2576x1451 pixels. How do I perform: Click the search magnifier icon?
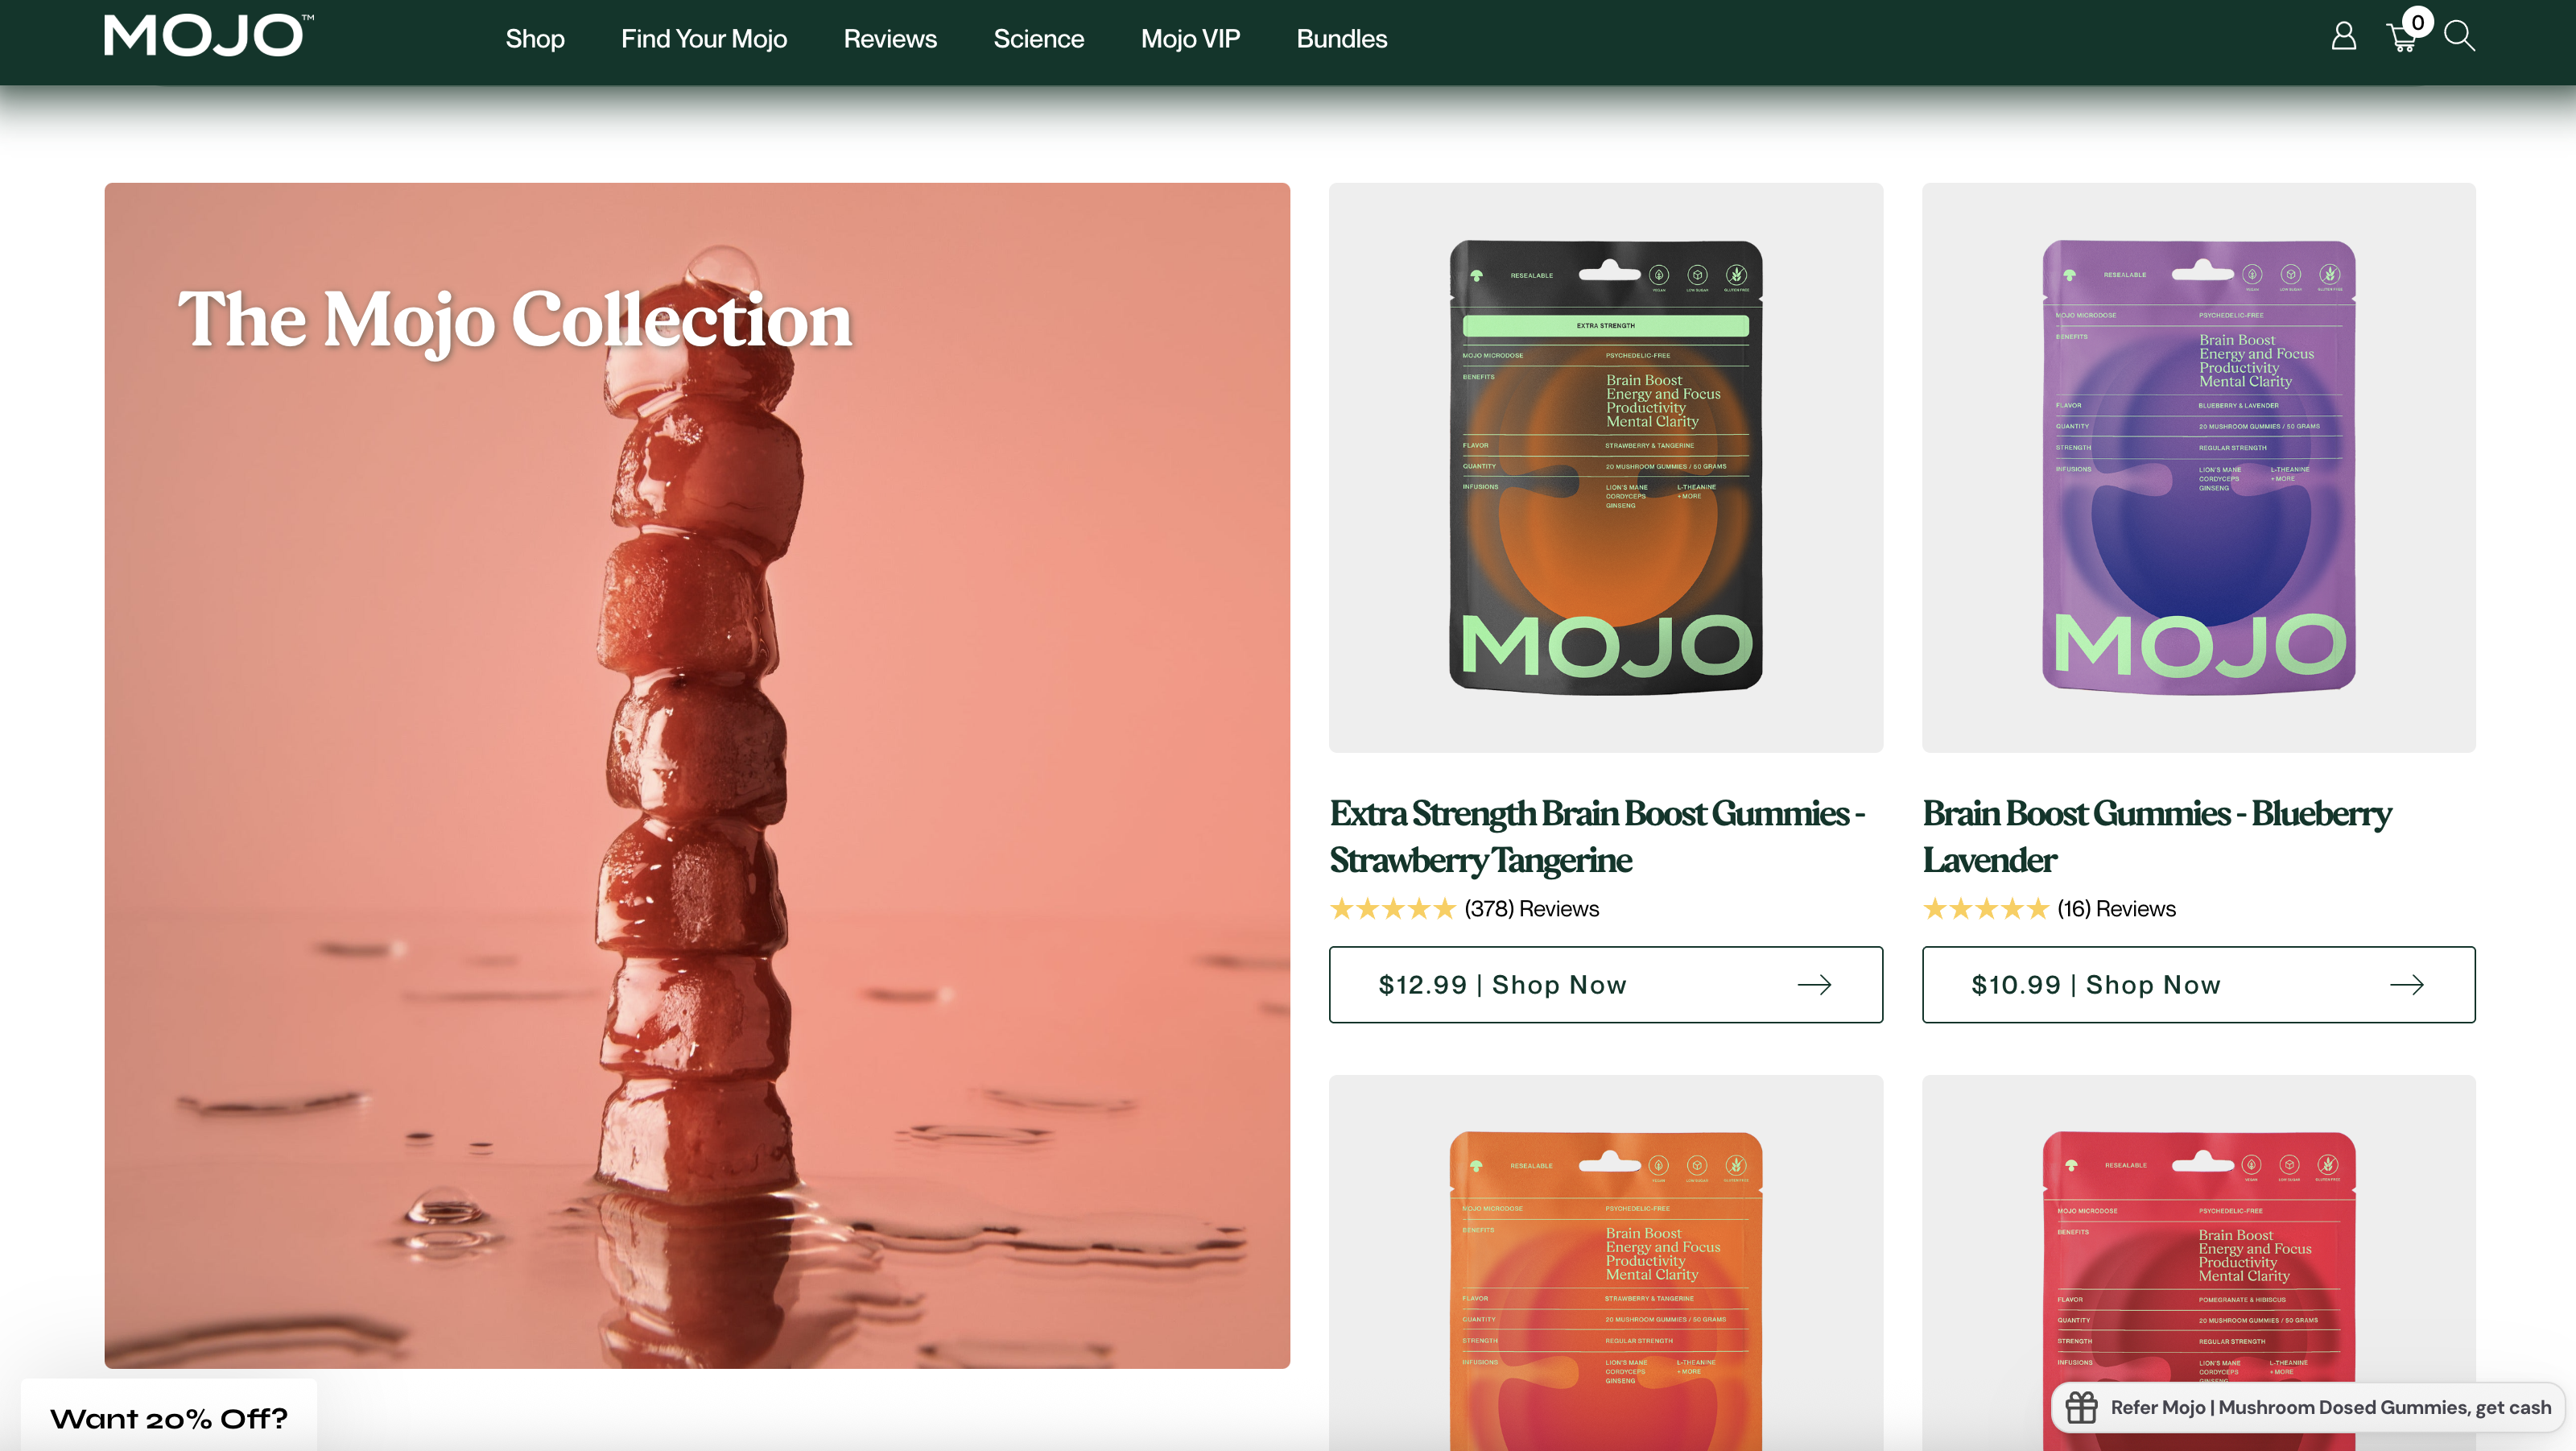click(x=2459, y=37)
